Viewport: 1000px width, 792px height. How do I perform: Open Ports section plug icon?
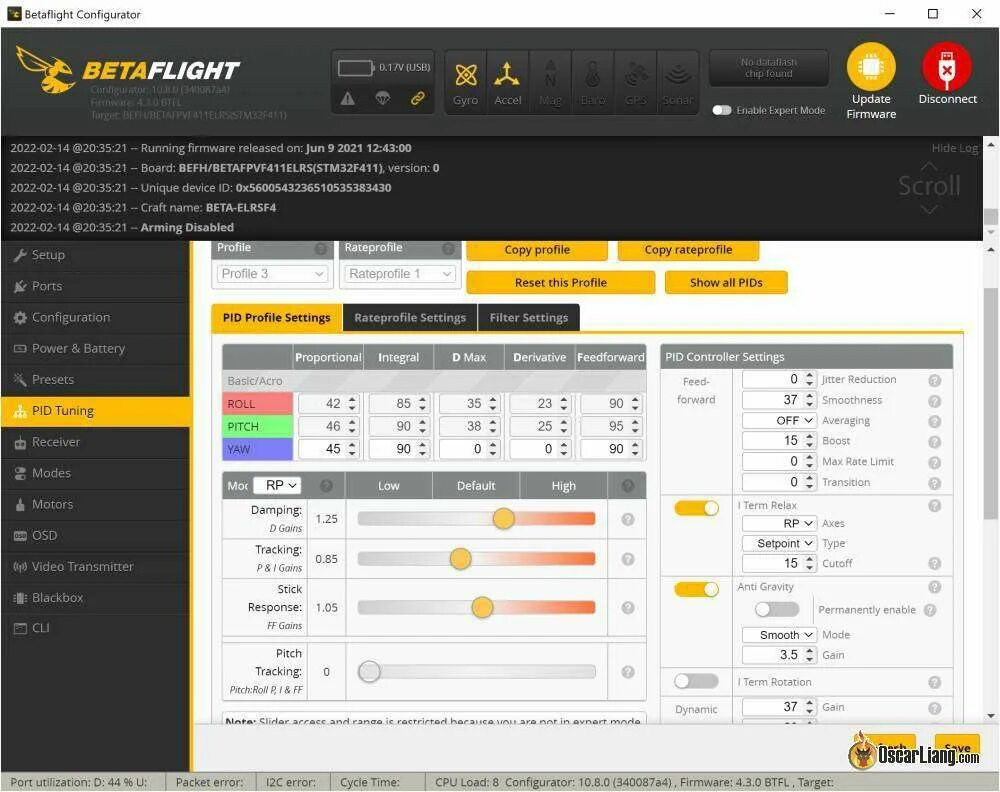(x=20, y=286)
